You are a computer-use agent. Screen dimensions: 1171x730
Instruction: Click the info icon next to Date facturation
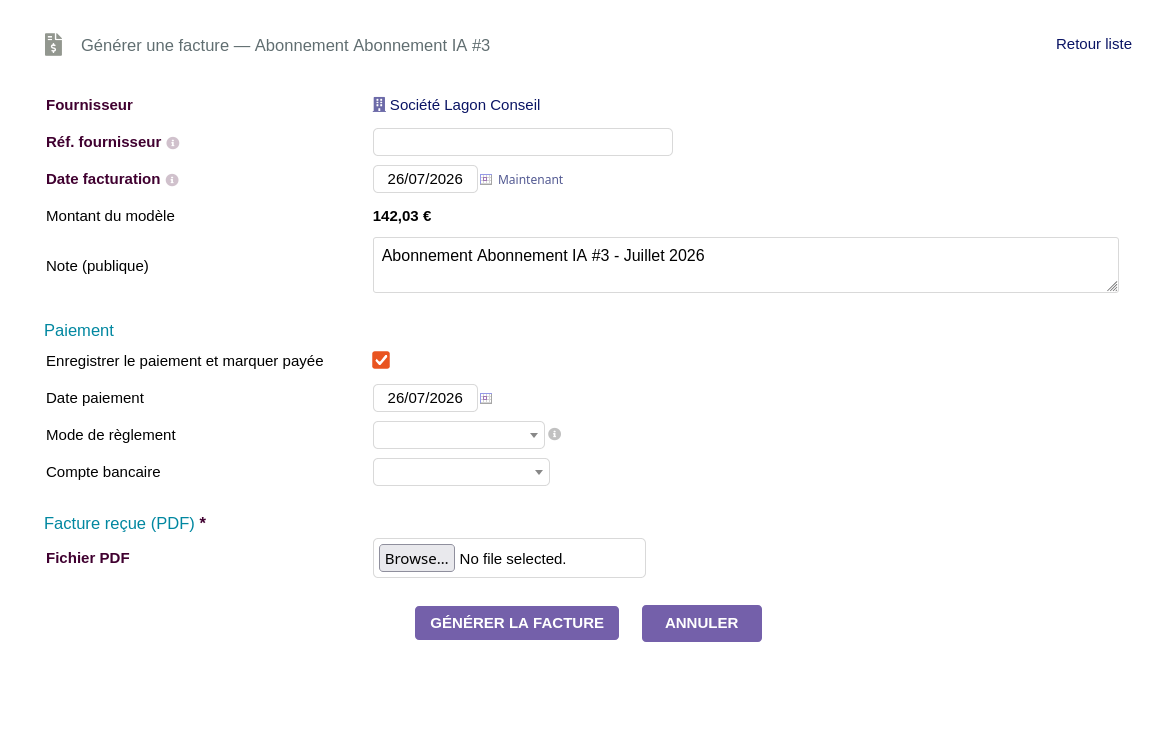172,180
